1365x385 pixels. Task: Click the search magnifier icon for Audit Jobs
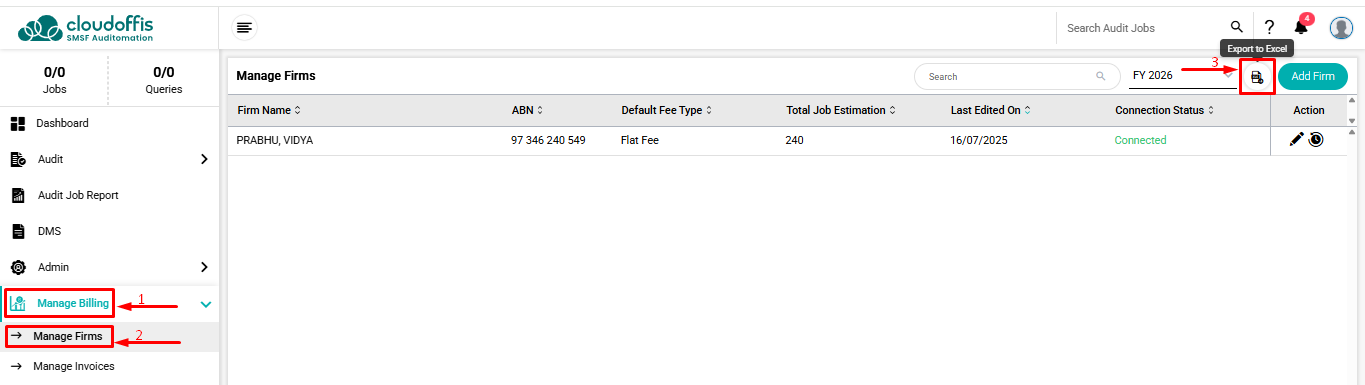click(1237, 27)
